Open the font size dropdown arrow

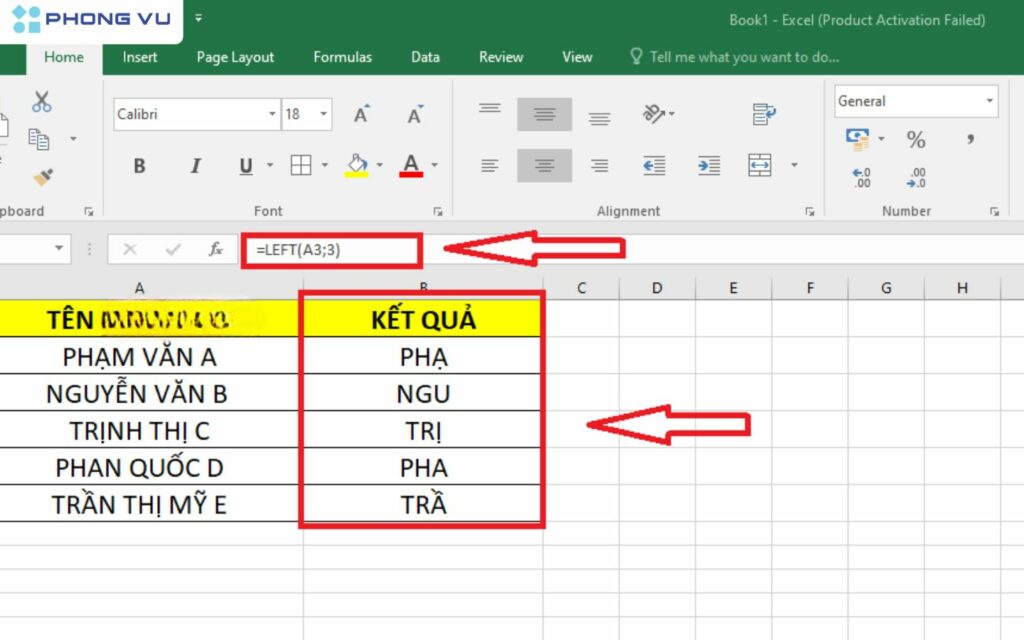324,115
